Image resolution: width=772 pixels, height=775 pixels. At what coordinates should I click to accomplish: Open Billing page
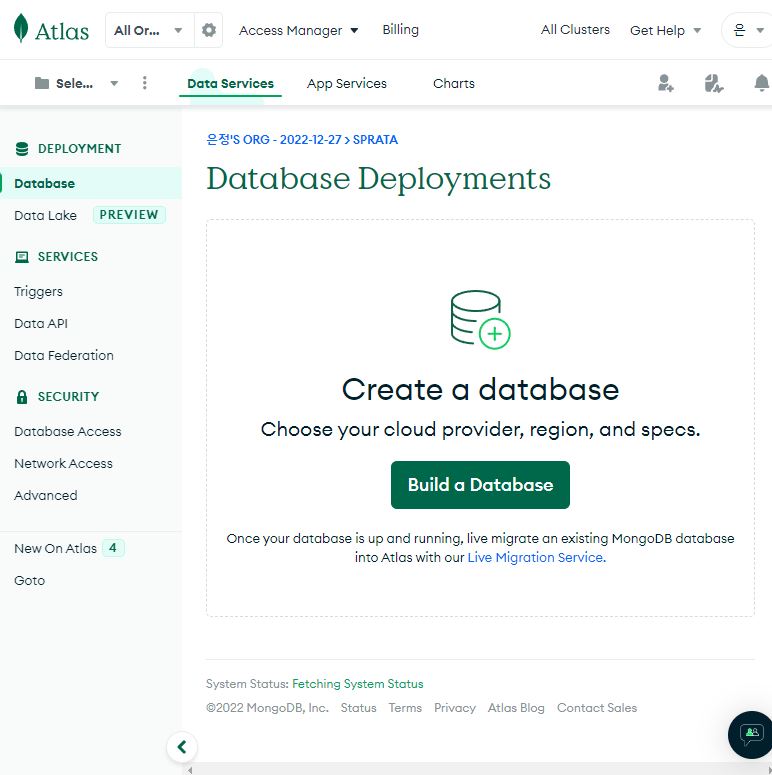[x=400, y=30]
